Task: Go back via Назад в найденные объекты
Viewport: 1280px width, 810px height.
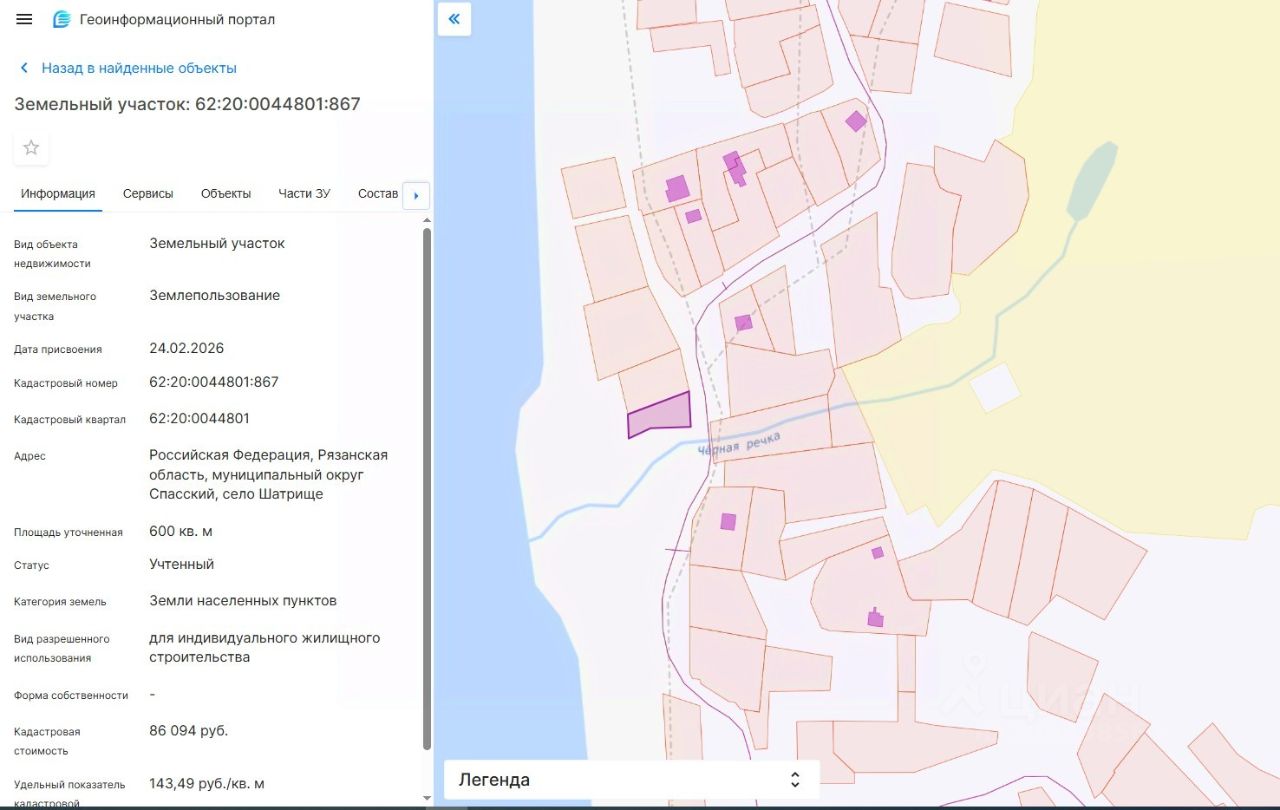Action: (x=138, y=68)
